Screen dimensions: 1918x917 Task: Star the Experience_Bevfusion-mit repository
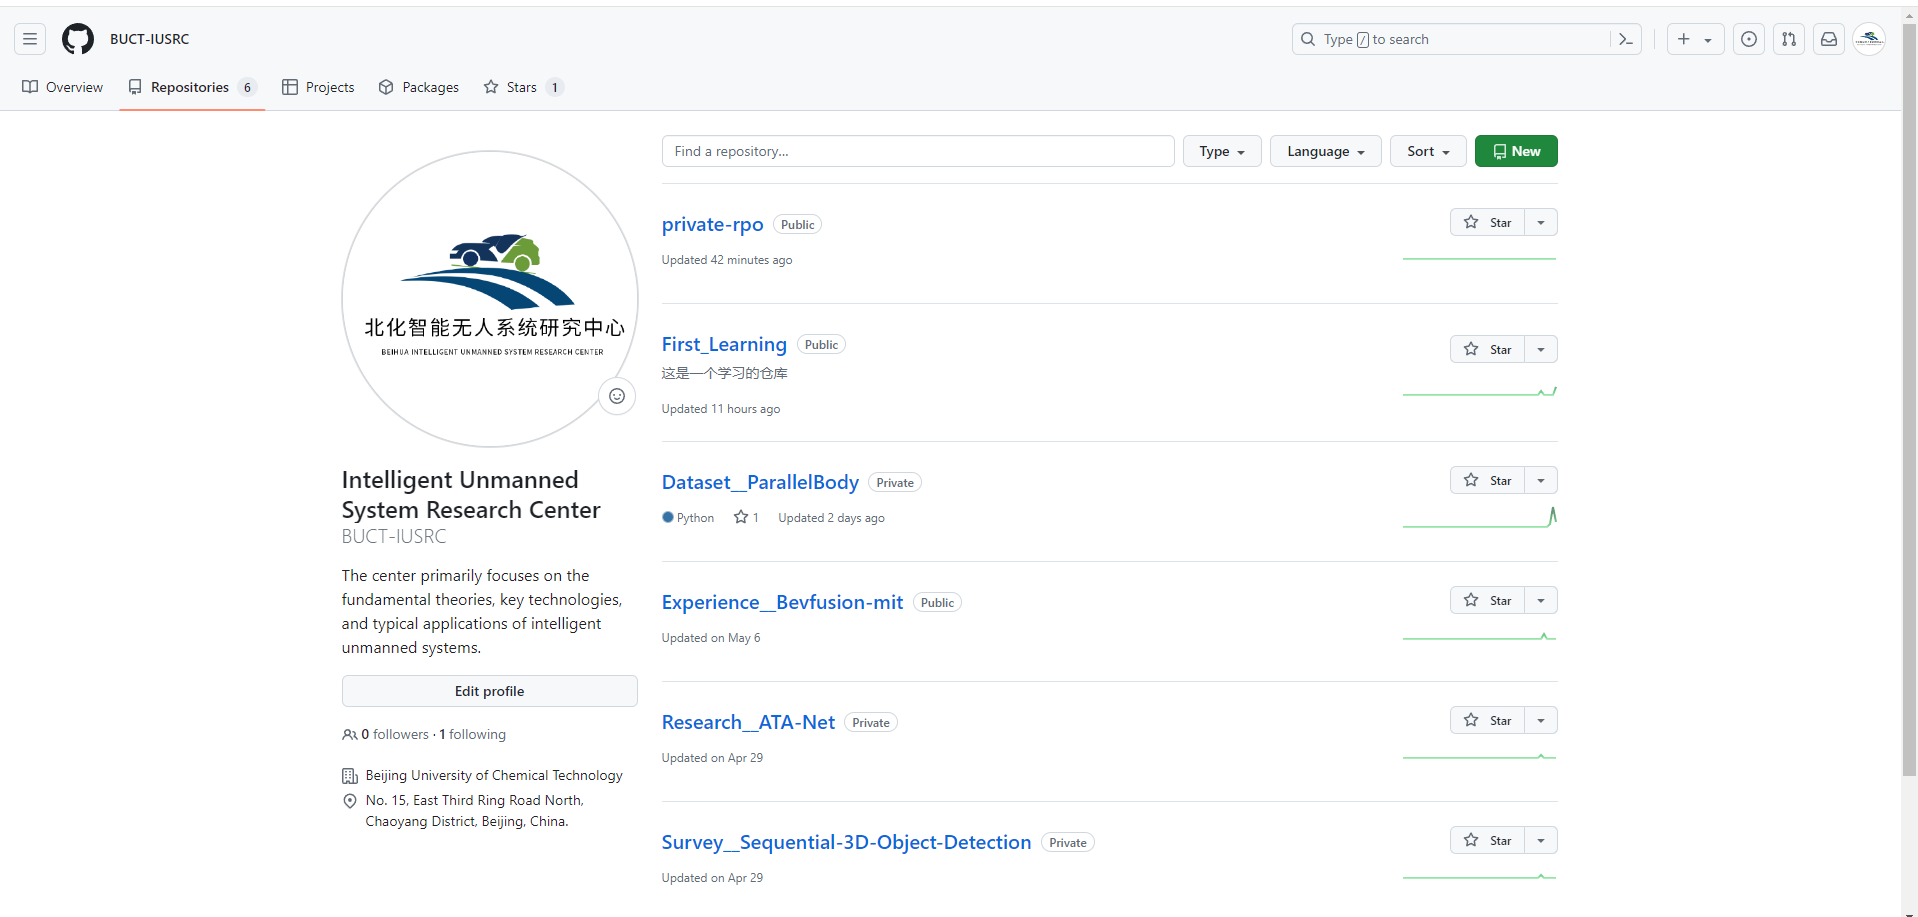tap(1487, 600)
